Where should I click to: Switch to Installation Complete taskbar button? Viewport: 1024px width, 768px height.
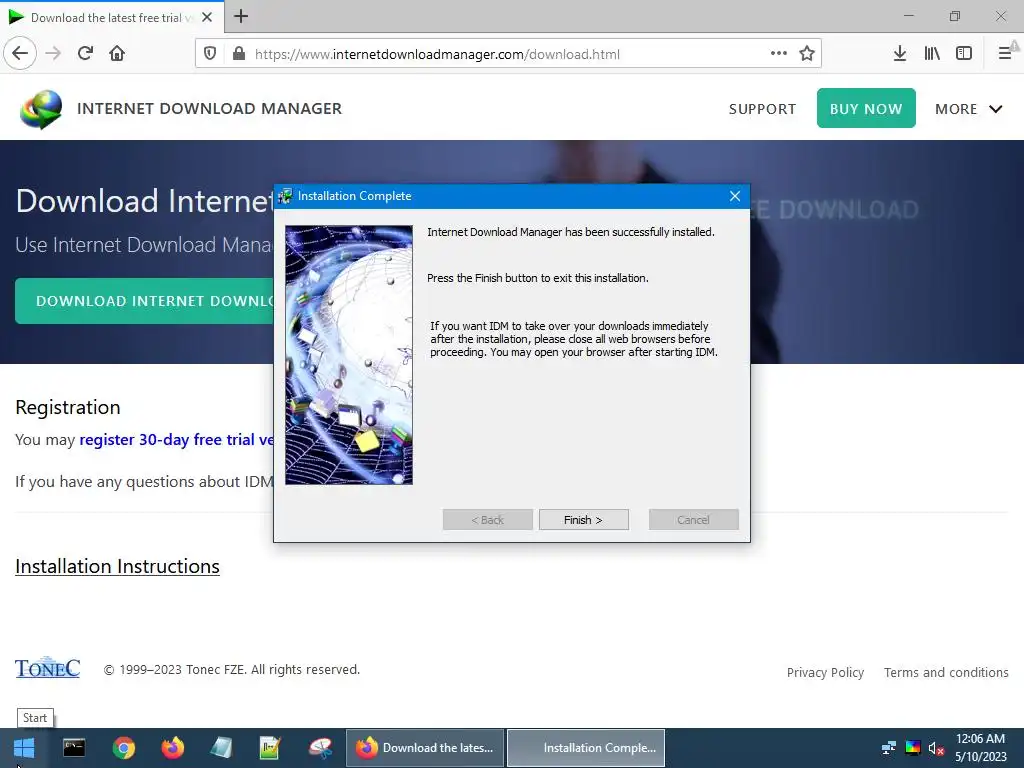tap(586, 748)
